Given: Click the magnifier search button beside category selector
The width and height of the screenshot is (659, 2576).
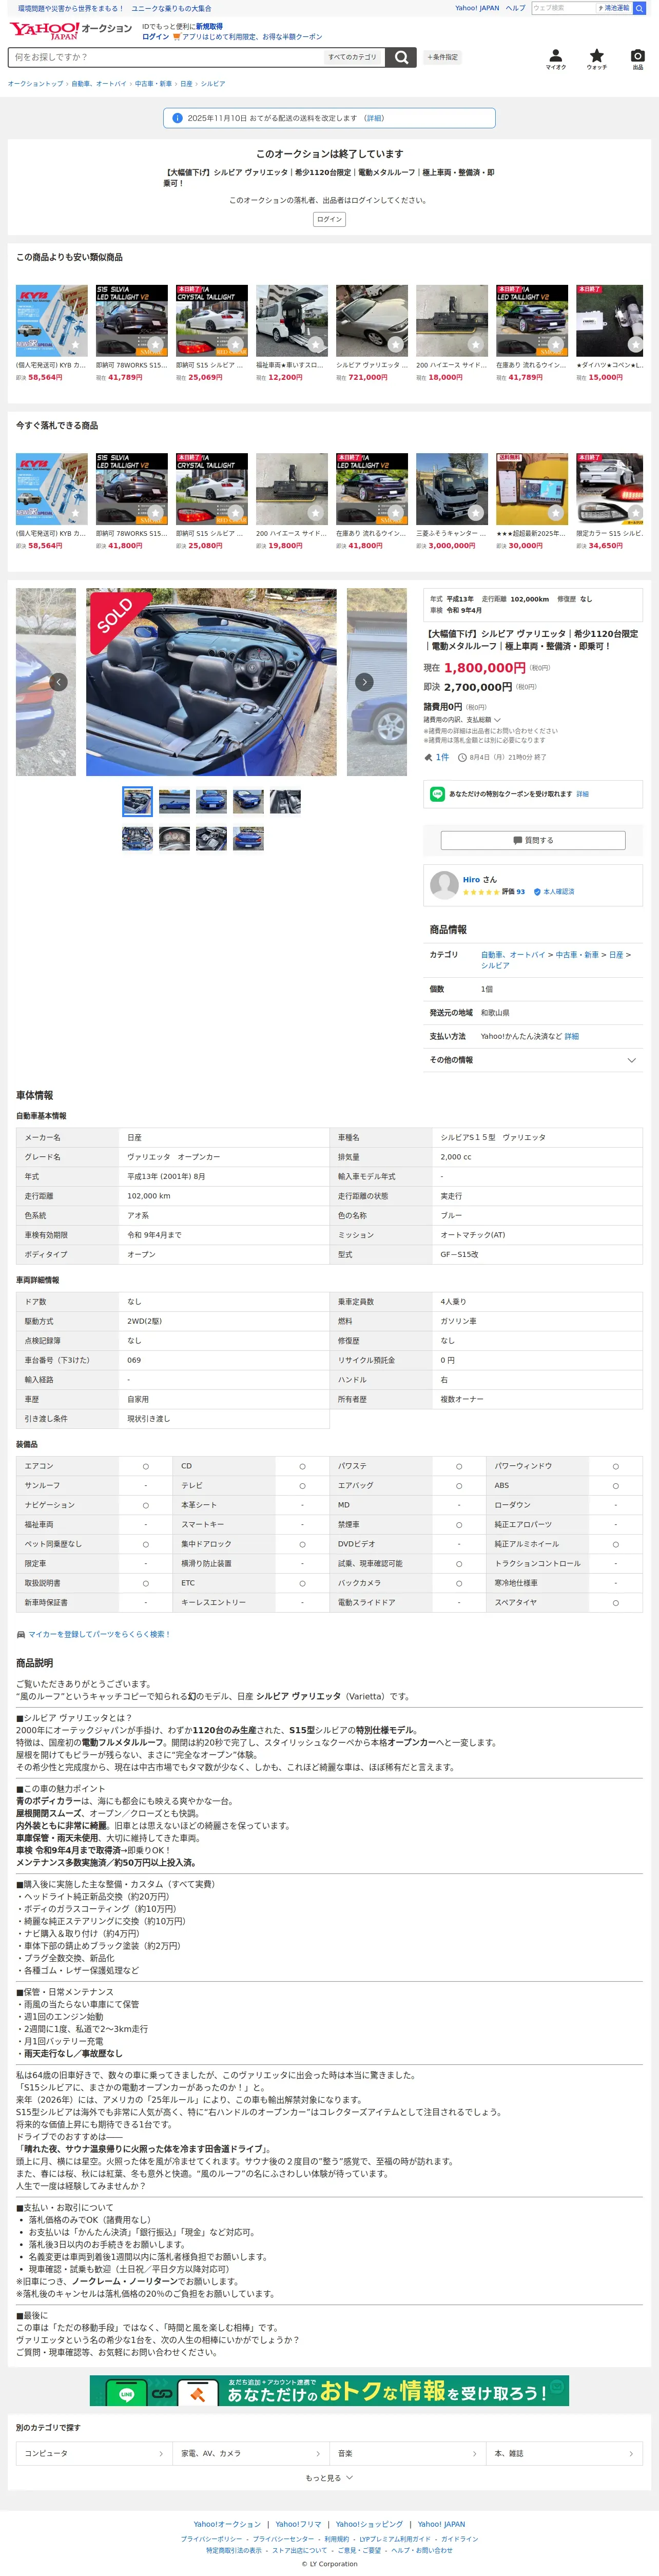Looking at the screenshot, I should point(401,57).
